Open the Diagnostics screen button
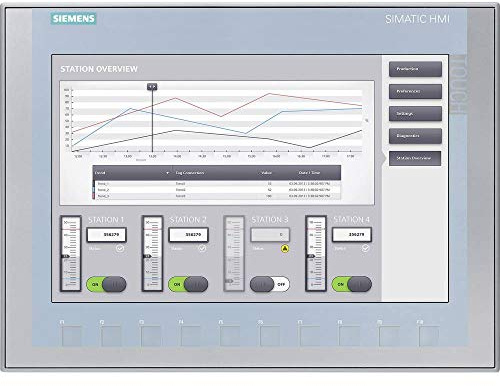500x386 pixels. coord(415,136)
